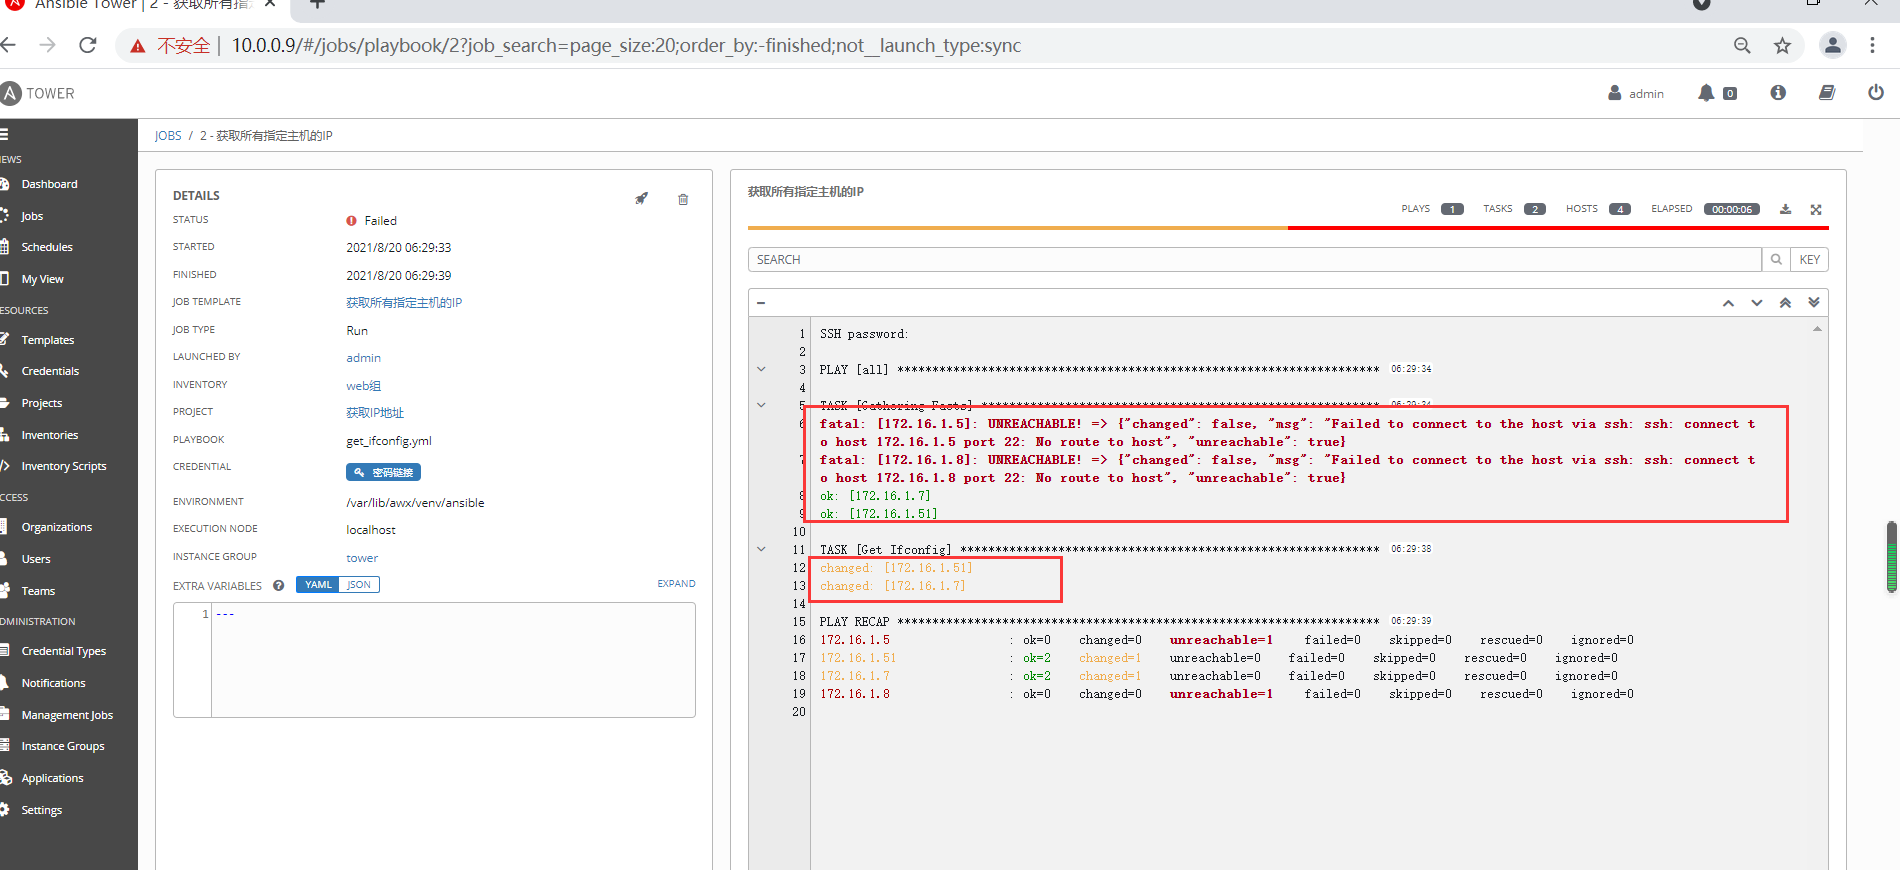This screenshot has height=870, width=1900.
Task: Focus the output SEARCH field
Action: 1255,259
